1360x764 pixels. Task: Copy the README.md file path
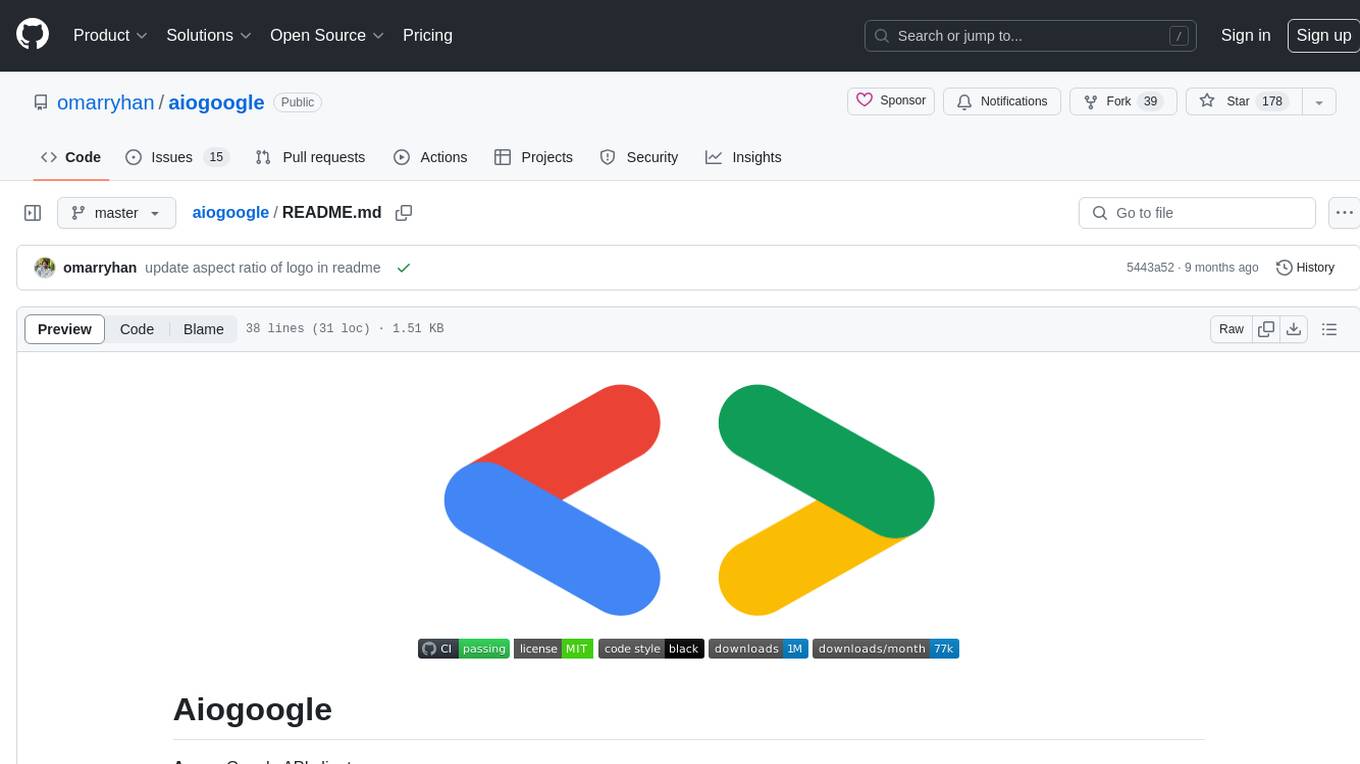click(404, 213)
